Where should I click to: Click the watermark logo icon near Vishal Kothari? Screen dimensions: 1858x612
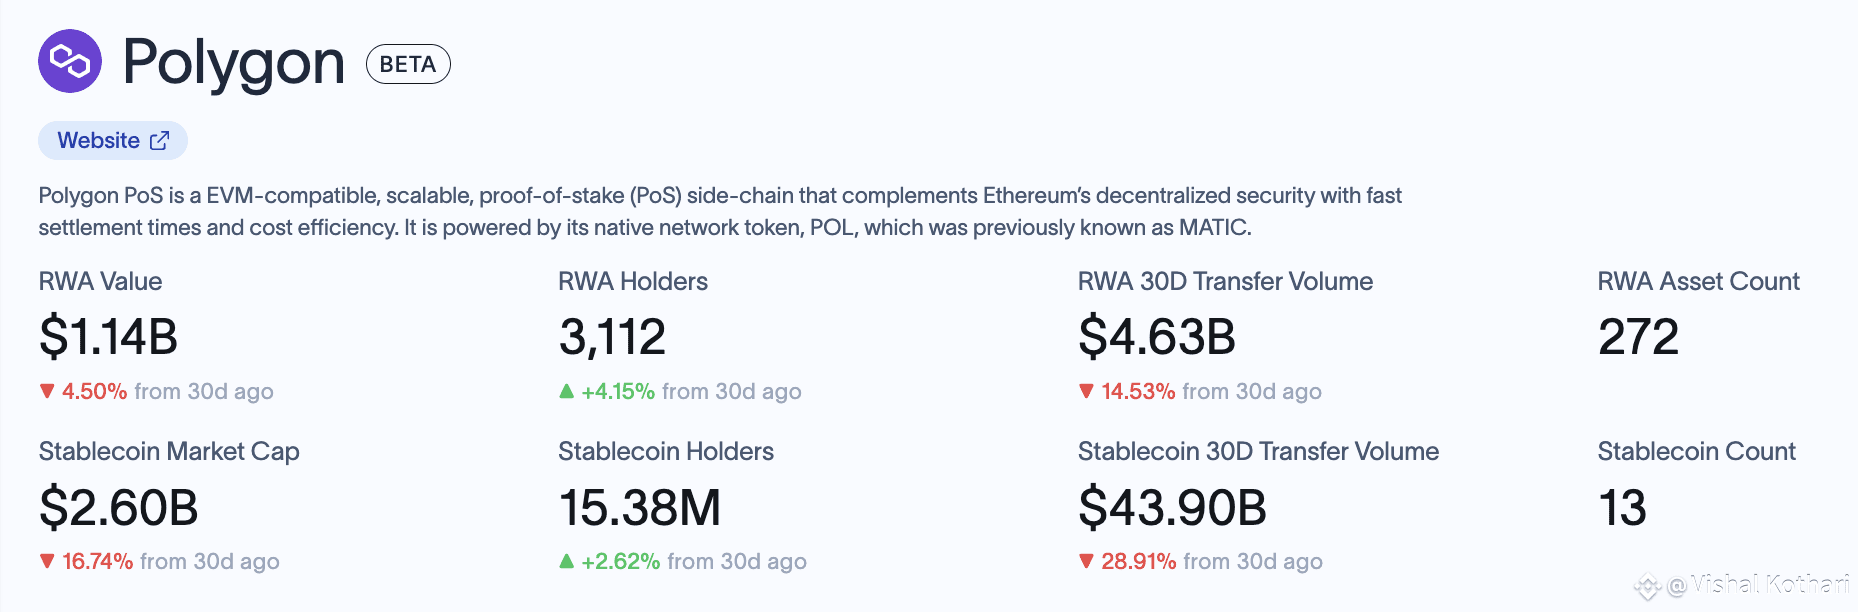coord(1646,586)
